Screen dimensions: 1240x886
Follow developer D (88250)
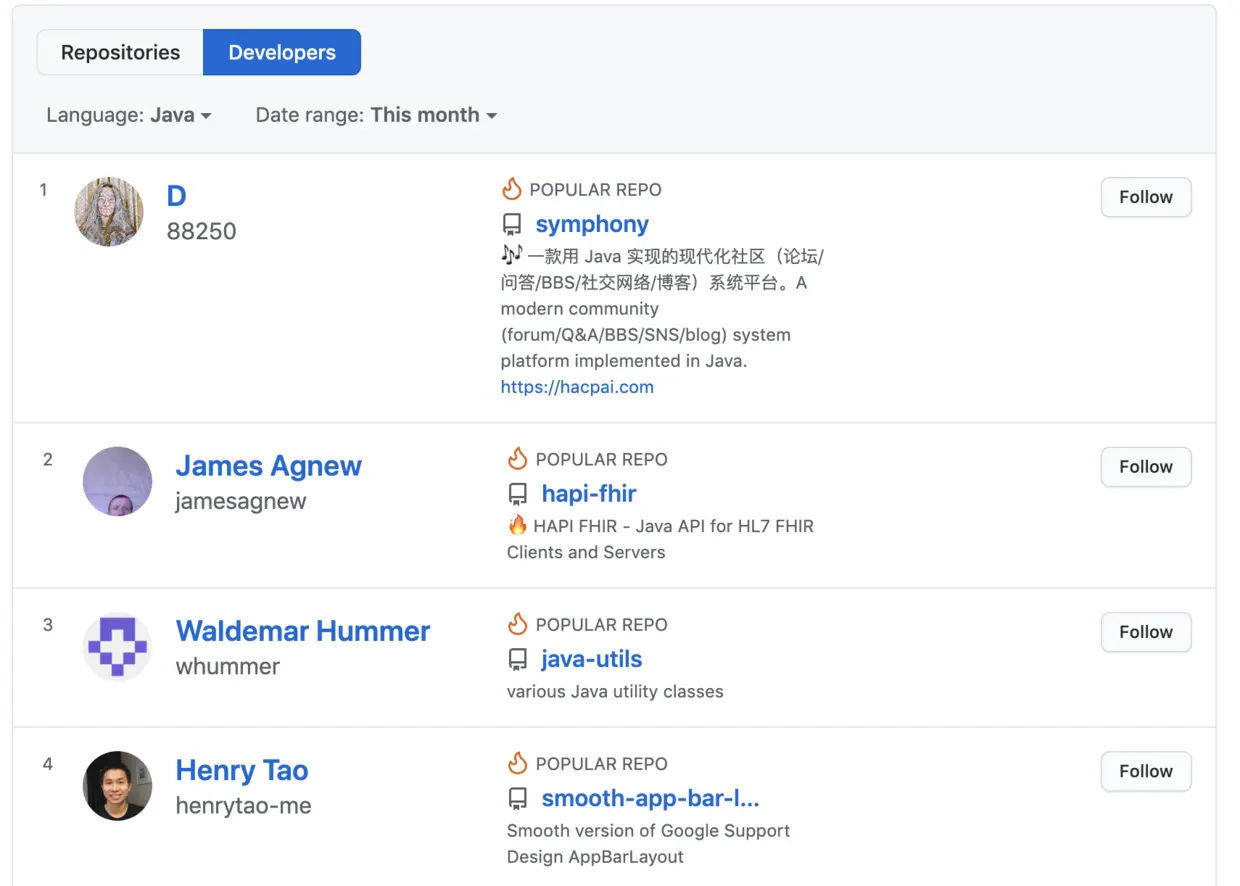pyautogui.click(x=1145, y=197)
